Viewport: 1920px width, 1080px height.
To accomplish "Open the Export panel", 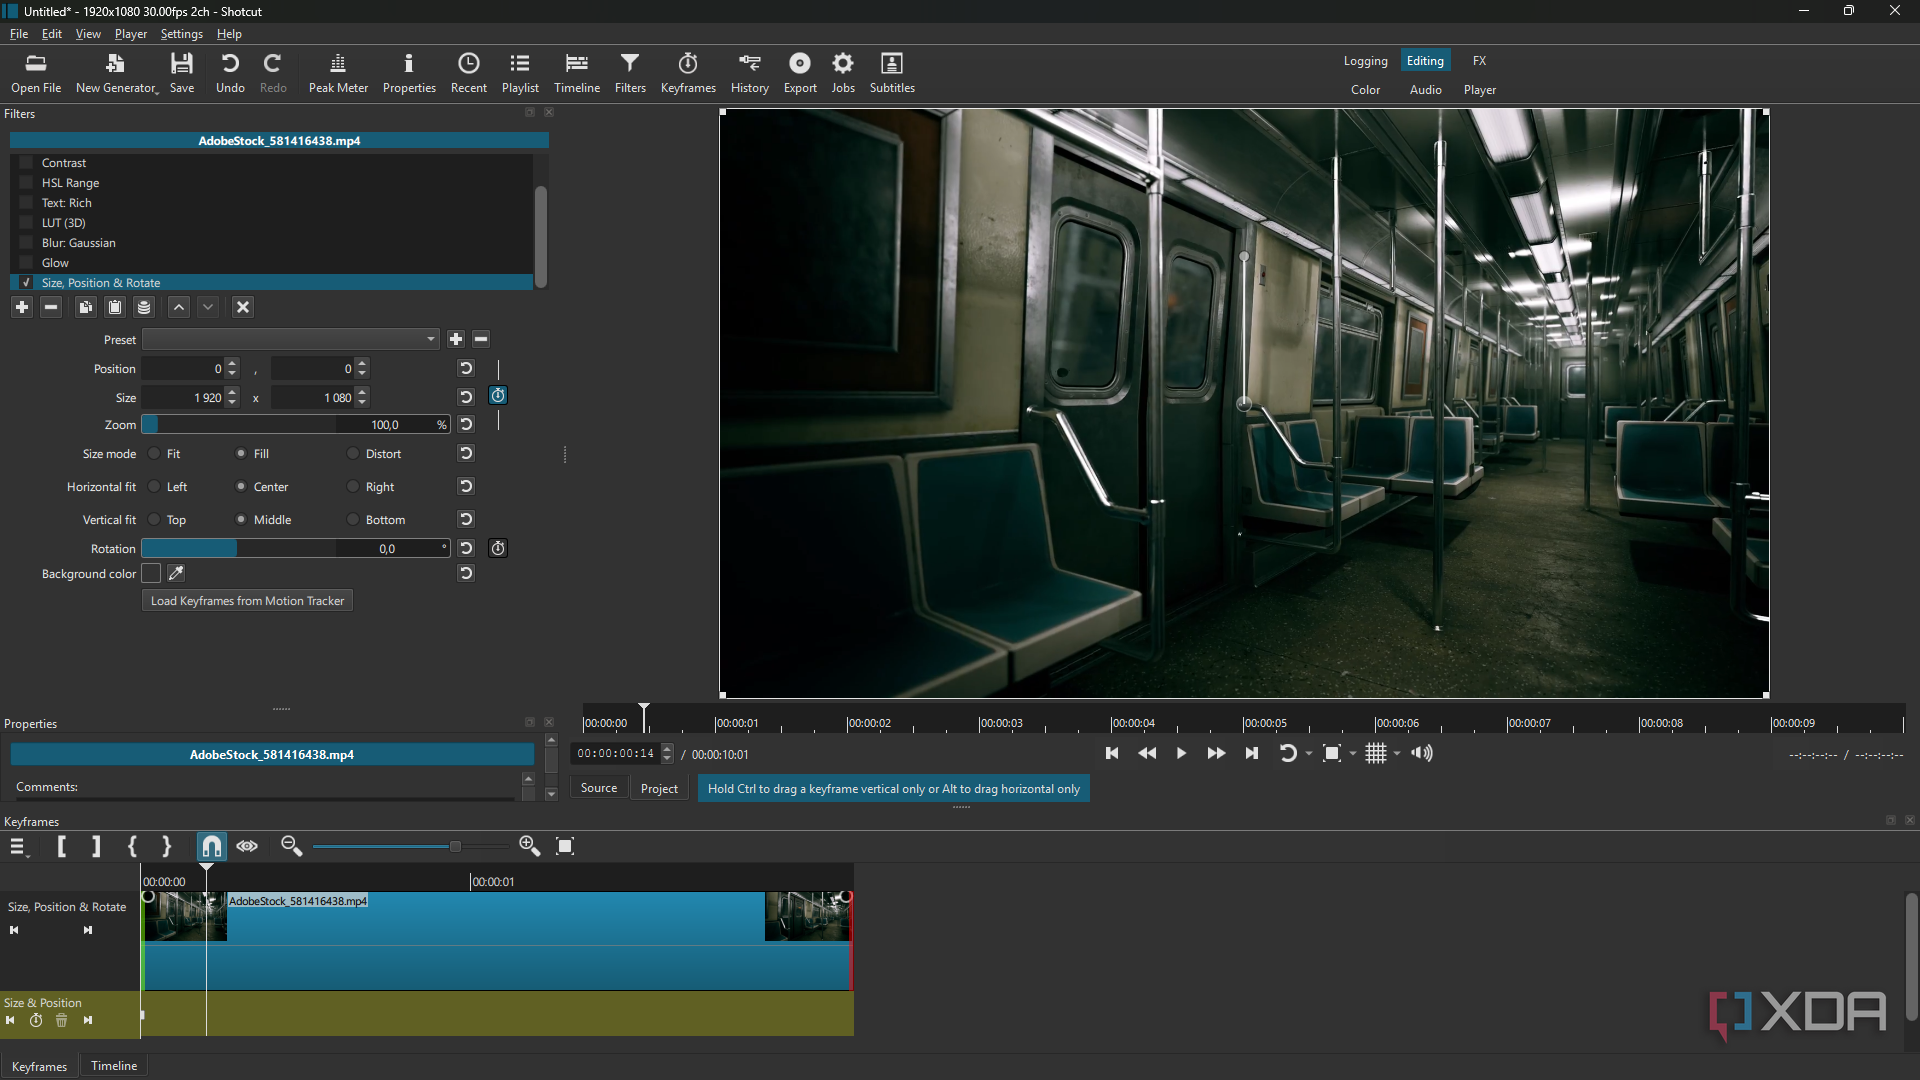I will click(x=800, y=73).
